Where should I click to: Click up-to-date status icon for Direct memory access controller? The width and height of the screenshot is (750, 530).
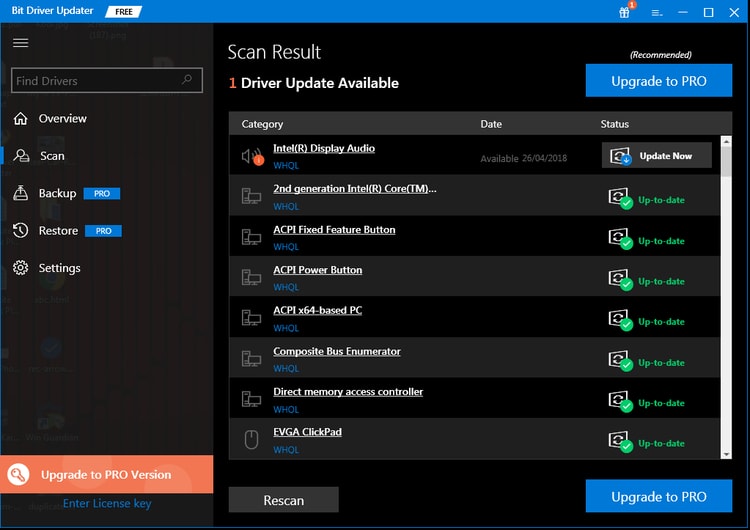[620, 401]
